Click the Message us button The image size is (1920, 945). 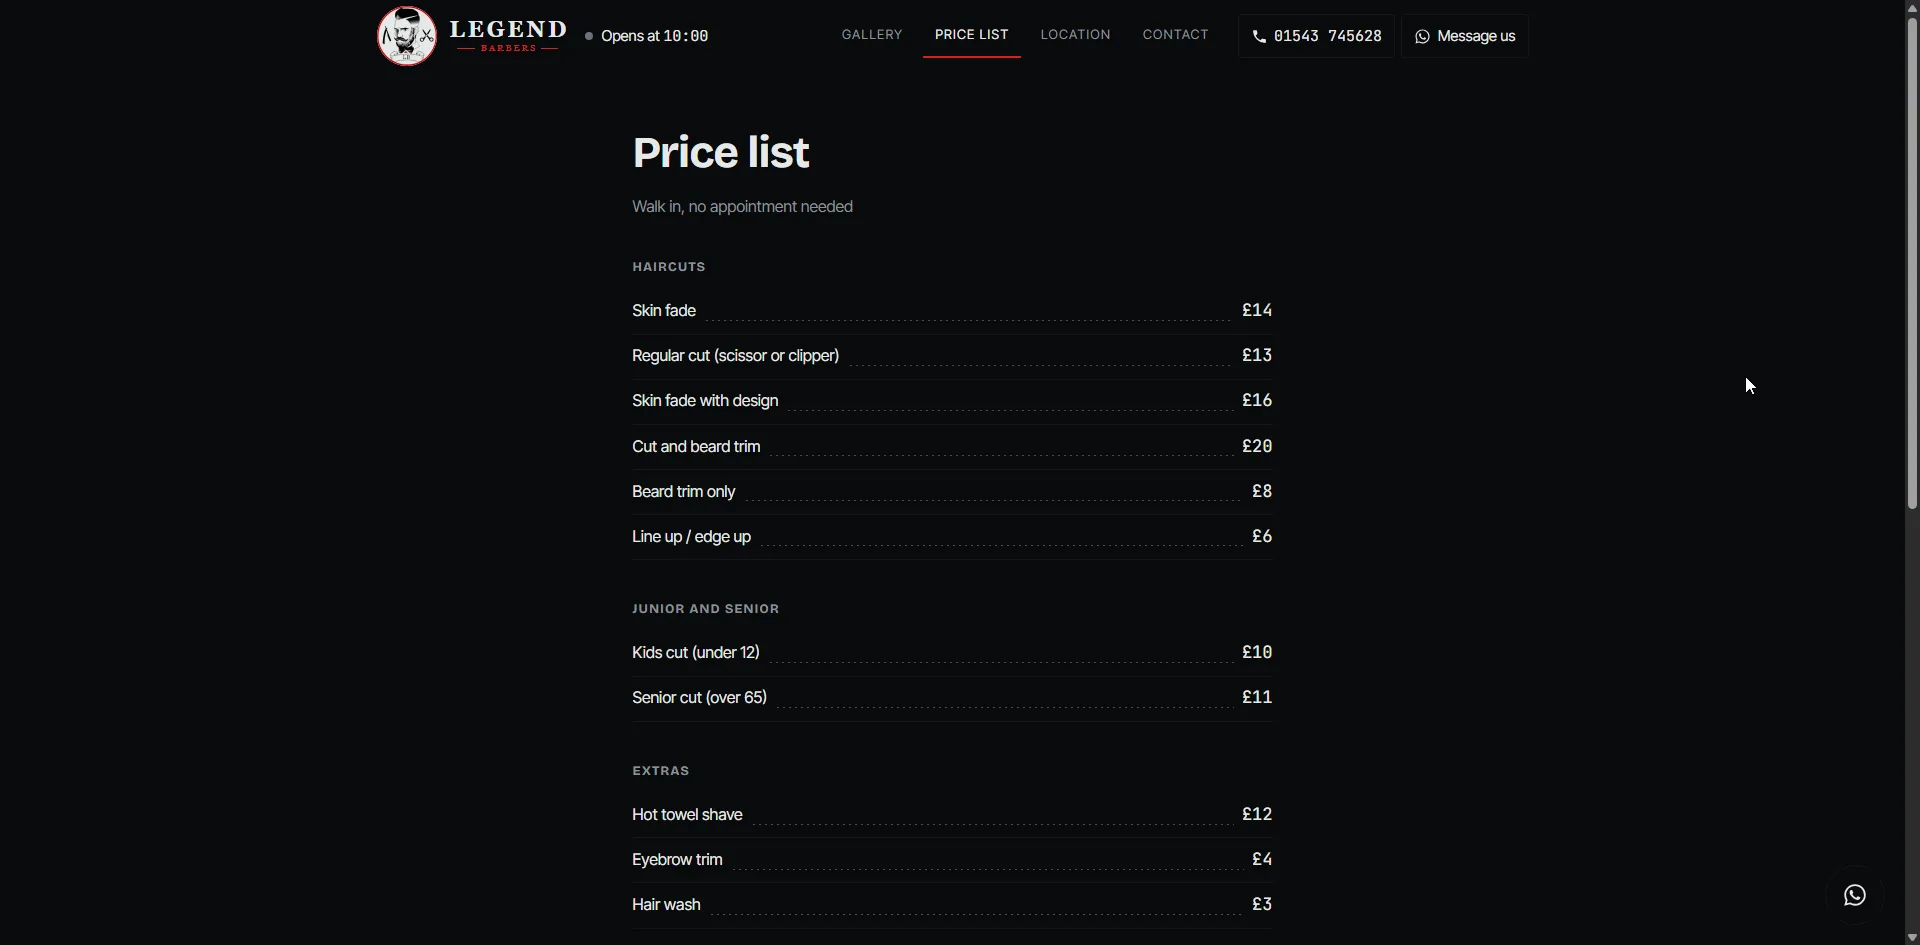[x=1465, y=36]
